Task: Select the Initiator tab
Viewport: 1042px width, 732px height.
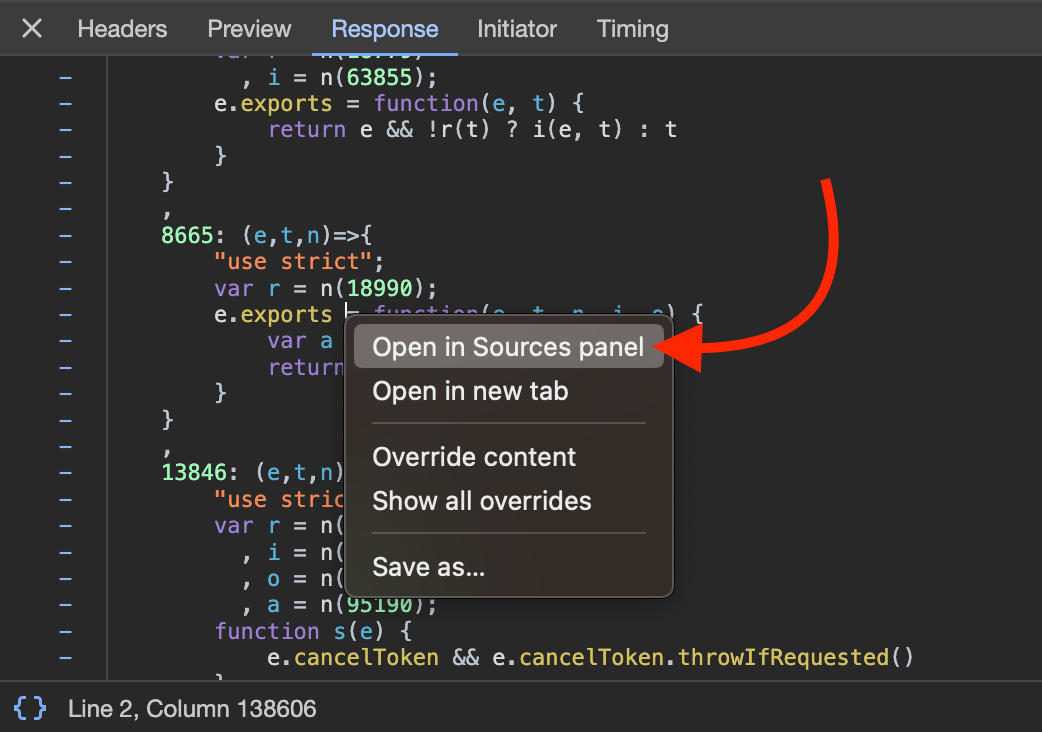Action: click(517, 29)
